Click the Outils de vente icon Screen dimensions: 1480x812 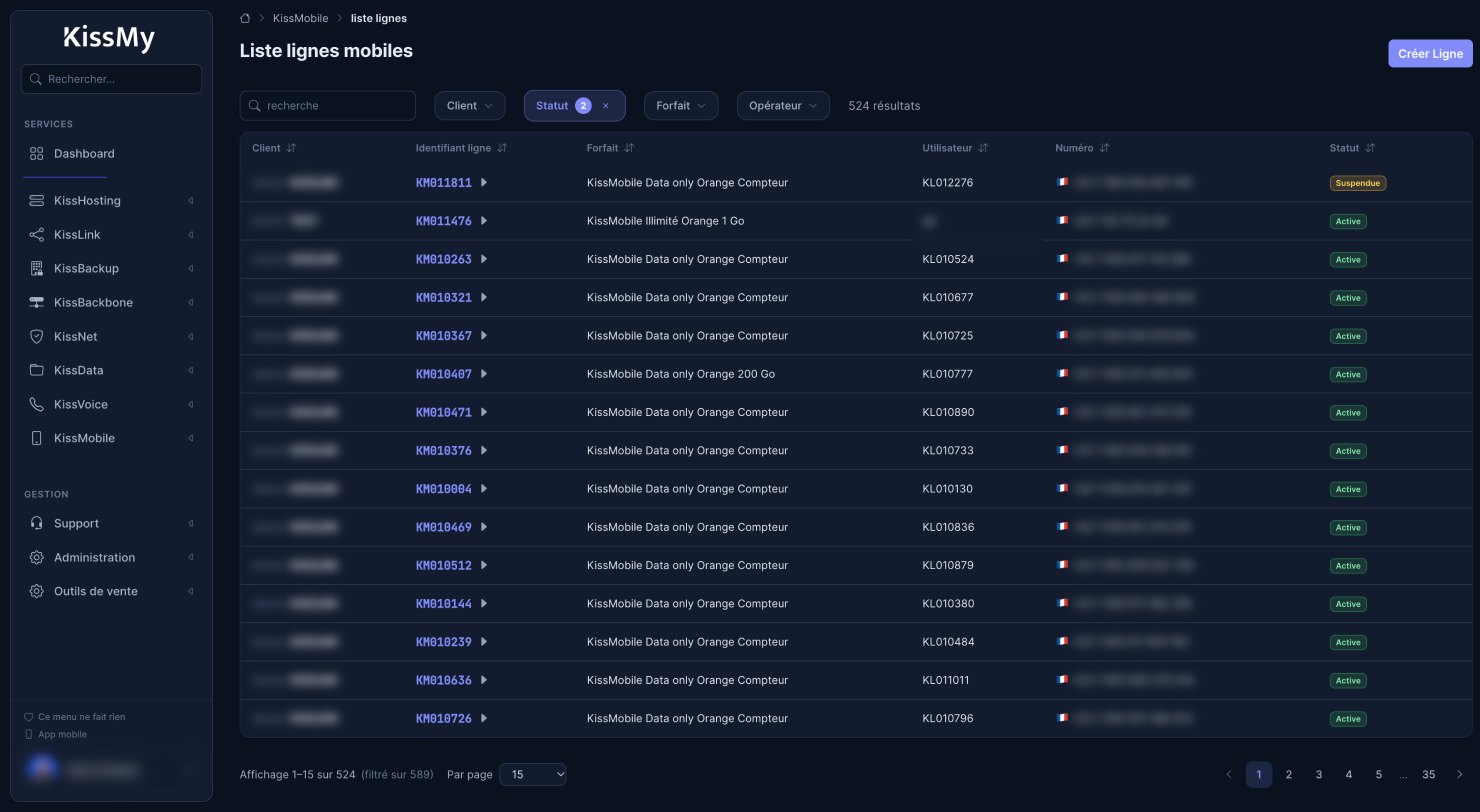[37, 592]
